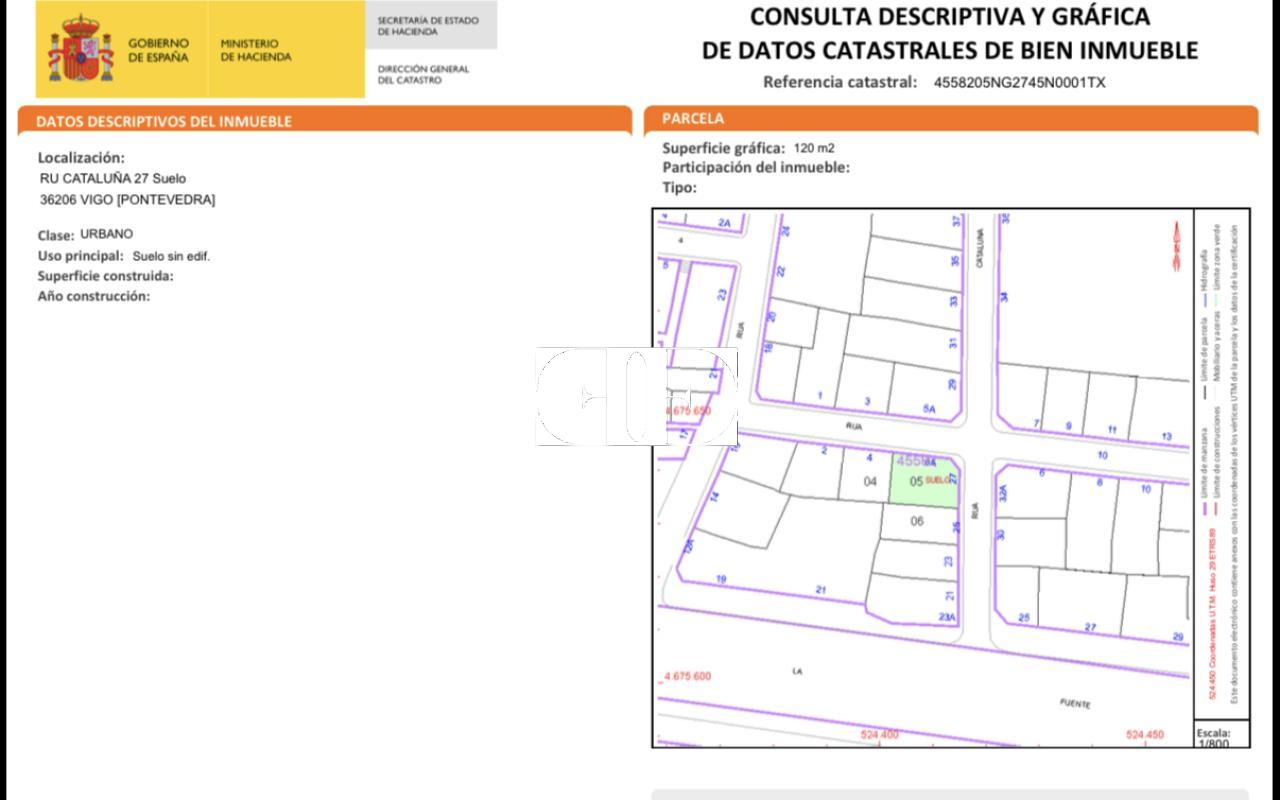Click the 'DATOS DESCRIPTIVOS DEL INMUEBLE' header

[x=164, y=121]
